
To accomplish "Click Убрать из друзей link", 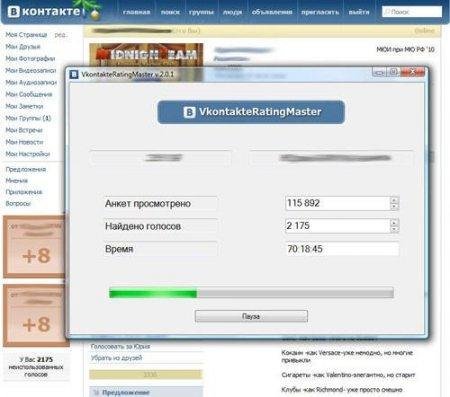I will (116, 358).
